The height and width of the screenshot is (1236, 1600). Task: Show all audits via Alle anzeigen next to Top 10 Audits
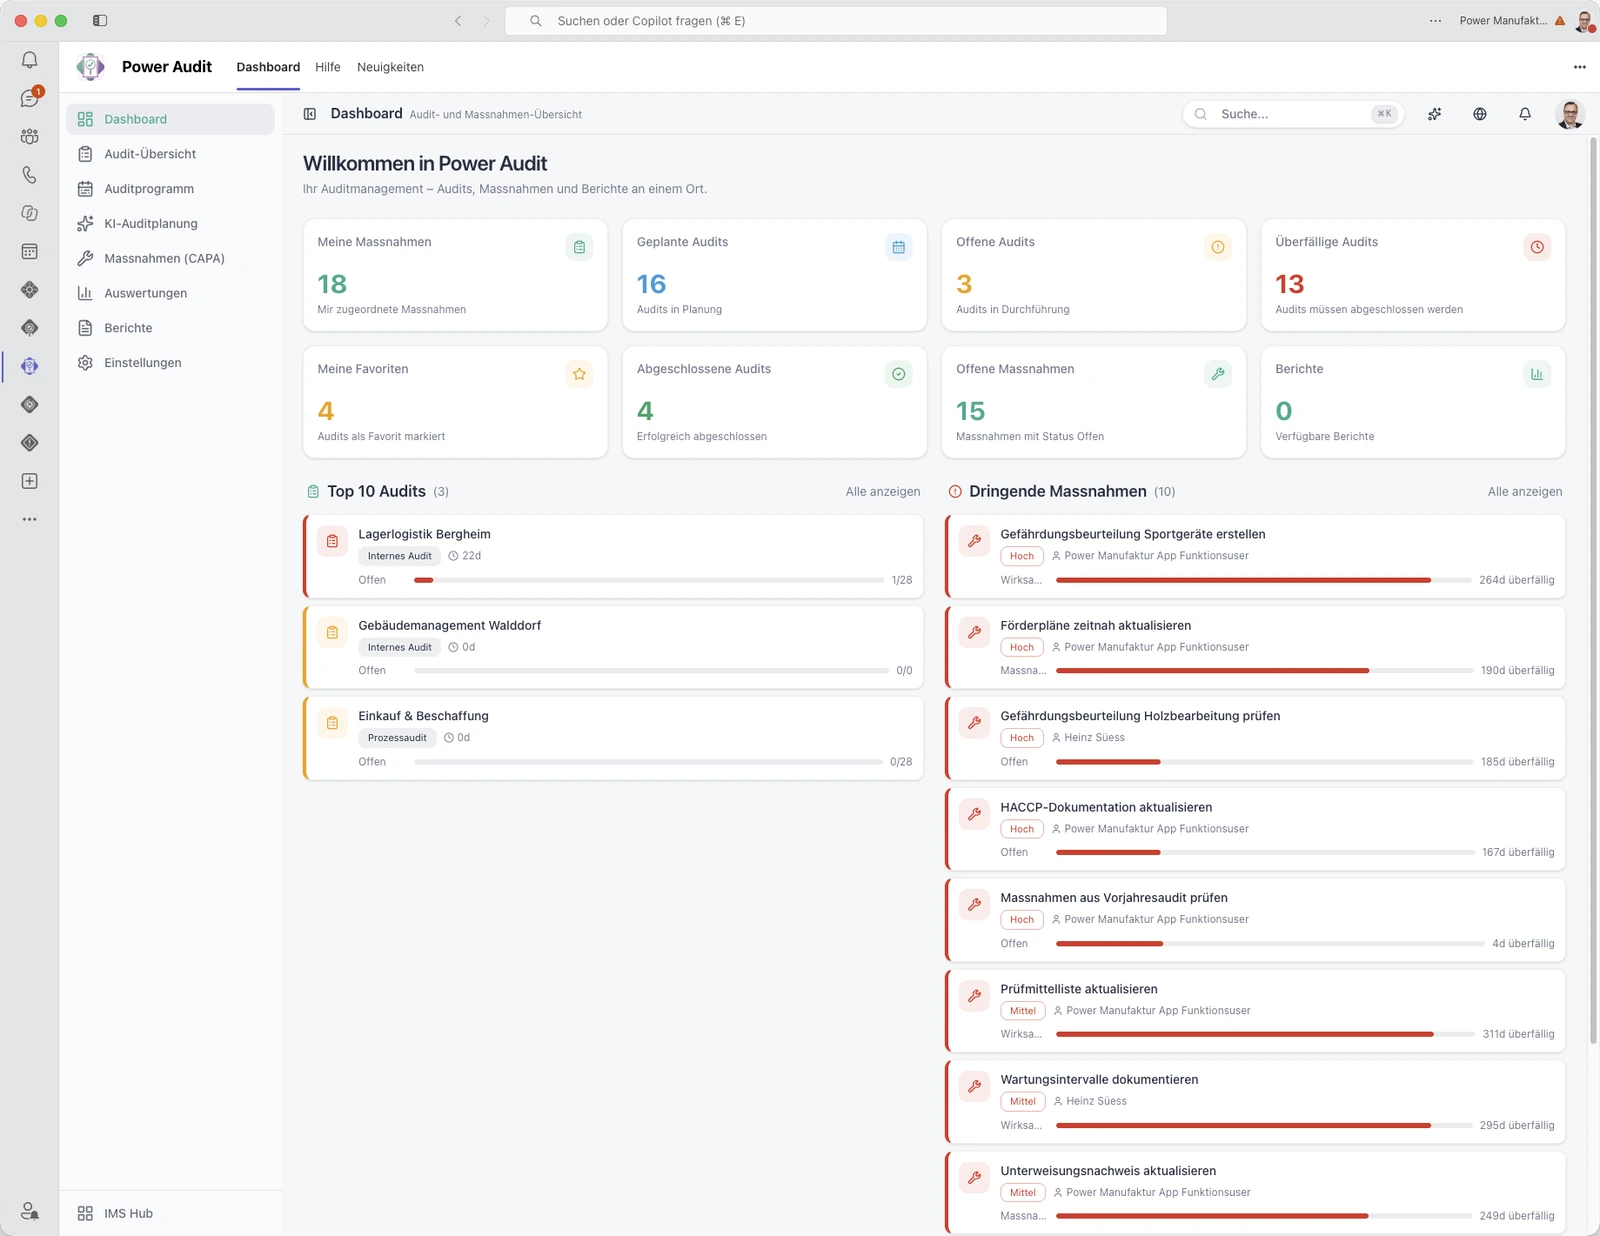coord(883,492)
